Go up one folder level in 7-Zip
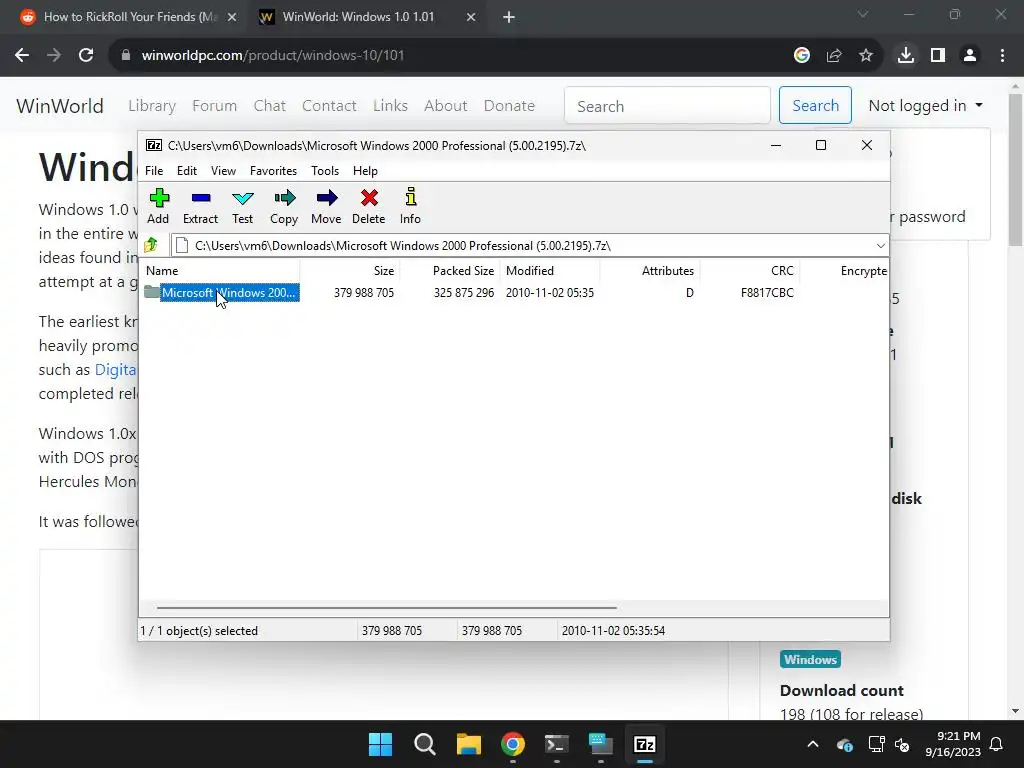 pyautogui.click(x=152, y=245)
